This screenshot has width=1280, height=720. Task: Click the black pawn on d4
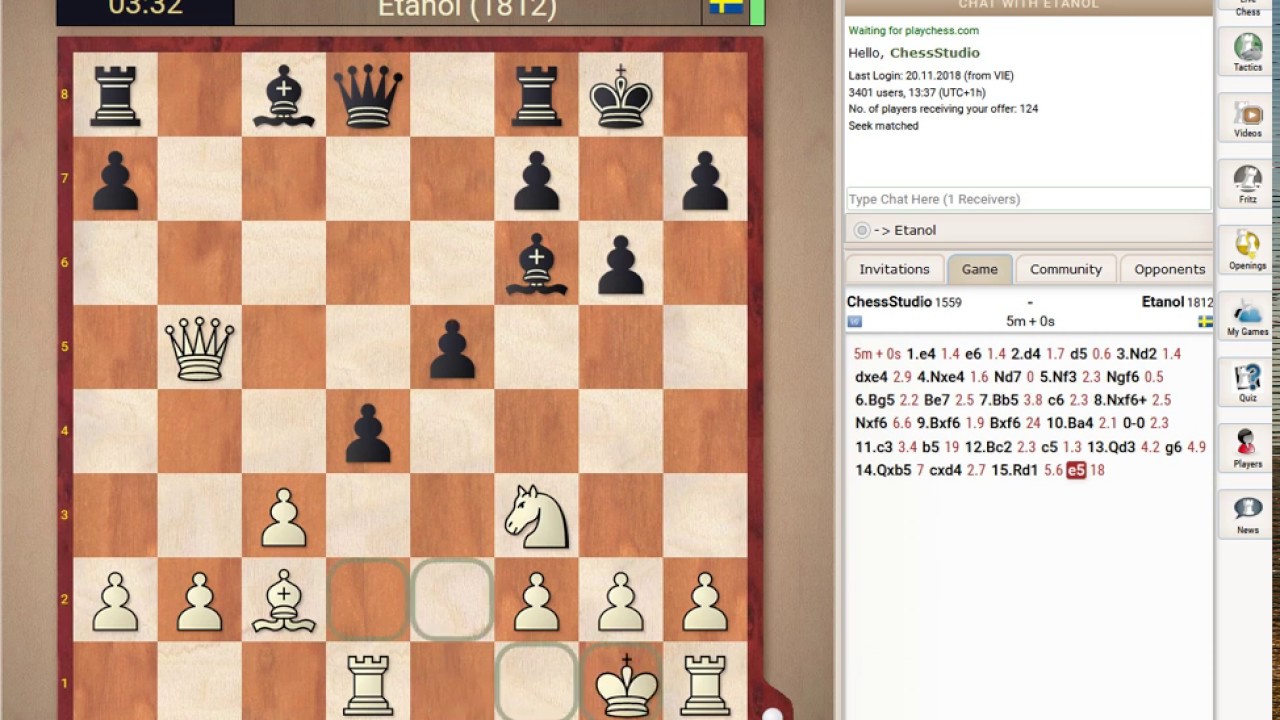(368, 431)
